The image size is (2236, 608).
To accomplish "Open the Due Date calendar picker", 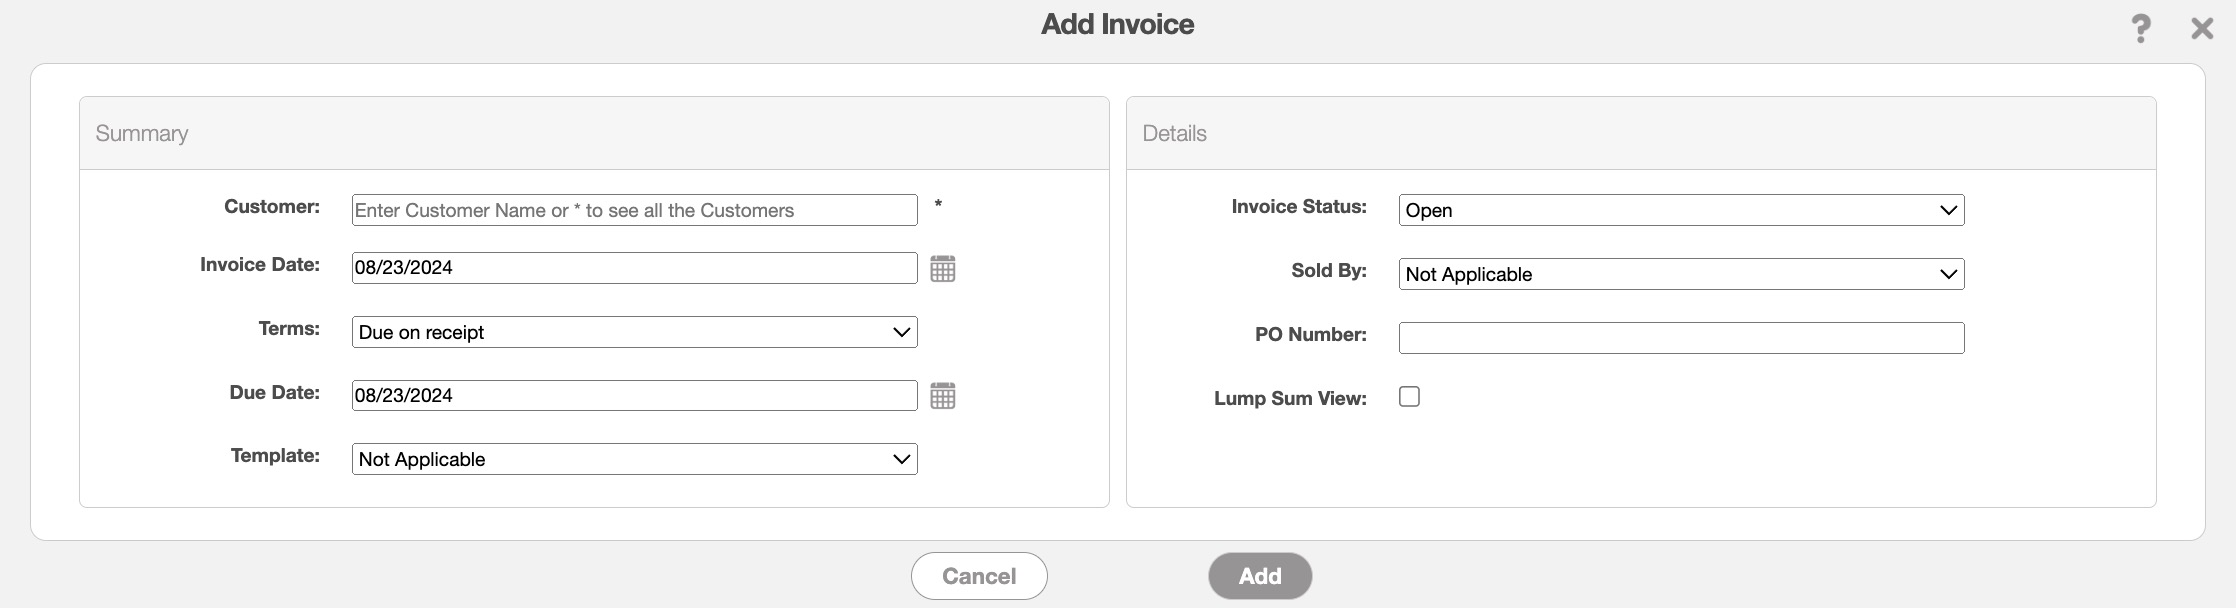I will tap(942, 396).
